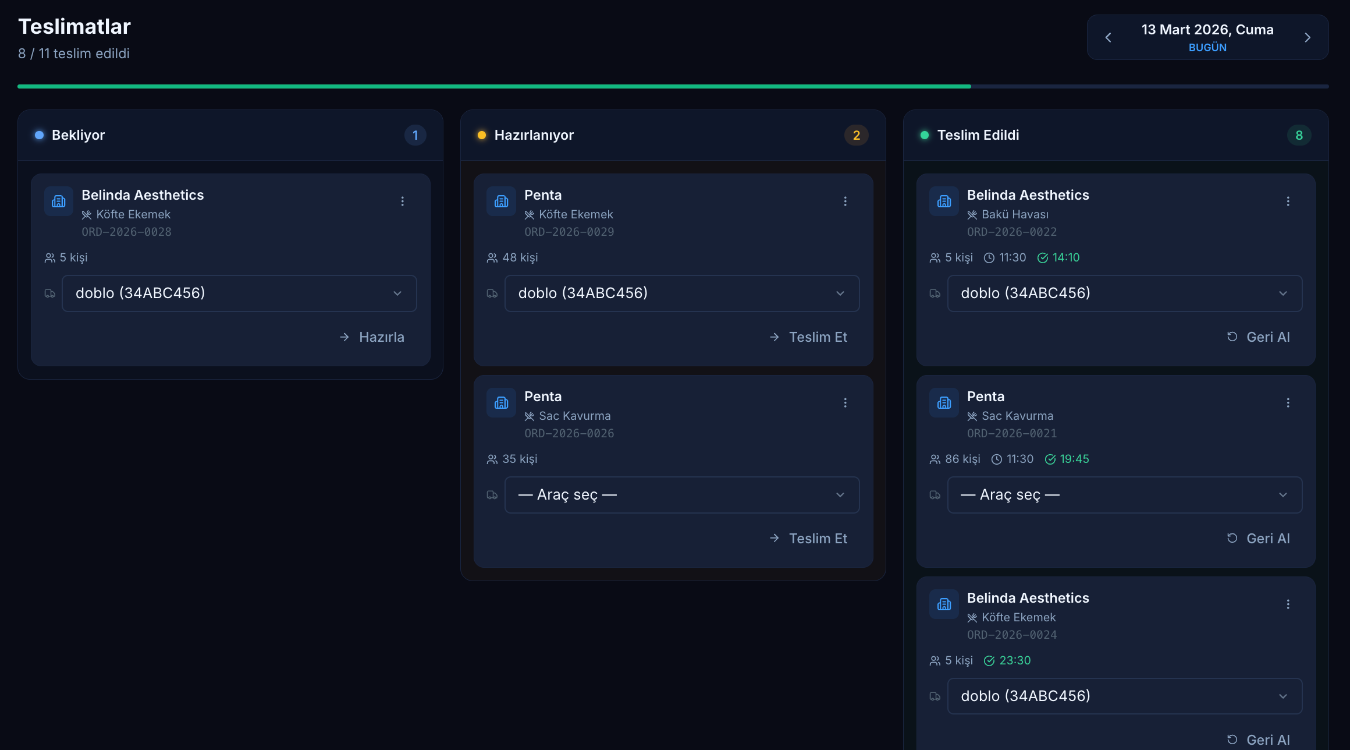Viewport: 1350px width, 750px height.
Task: Click the delivery progress bar
Action: coord(673,86)
